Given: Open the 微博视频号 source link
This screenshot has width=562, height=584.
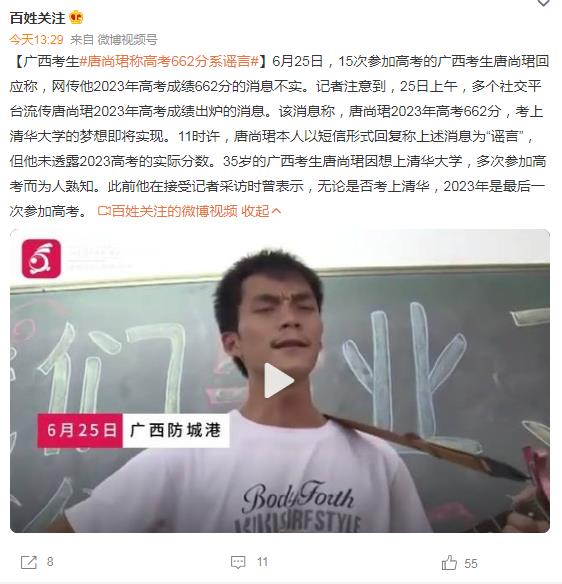Looking at the screenshot, I should point(127,39).
